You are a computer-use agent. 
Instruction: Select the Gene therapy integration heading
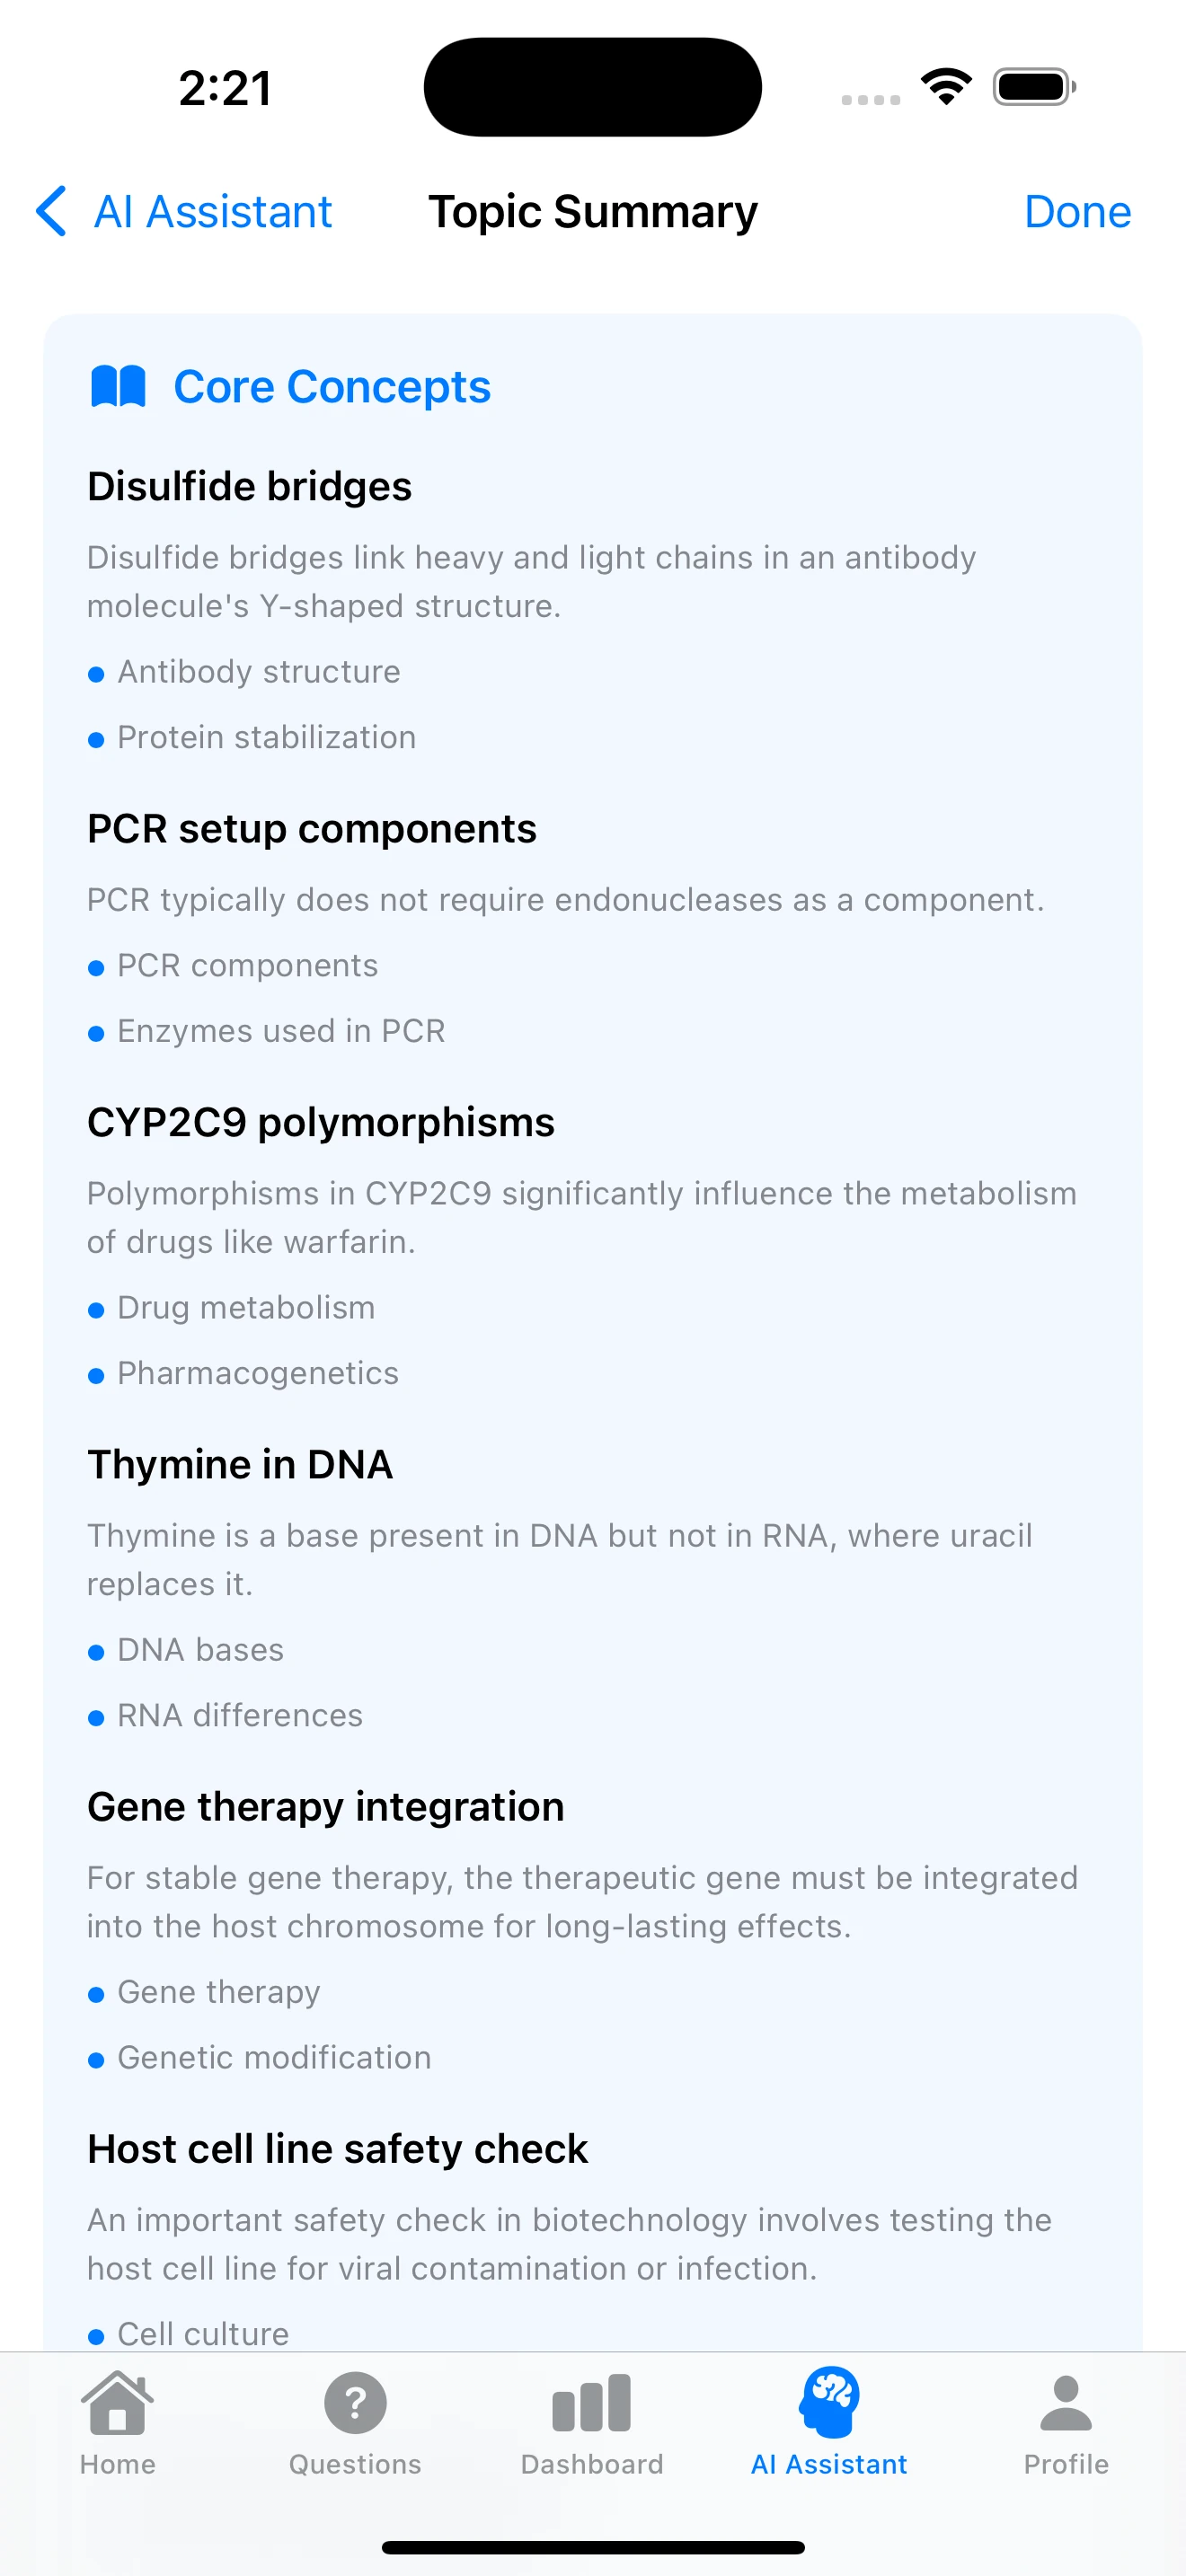point(326,1807)
